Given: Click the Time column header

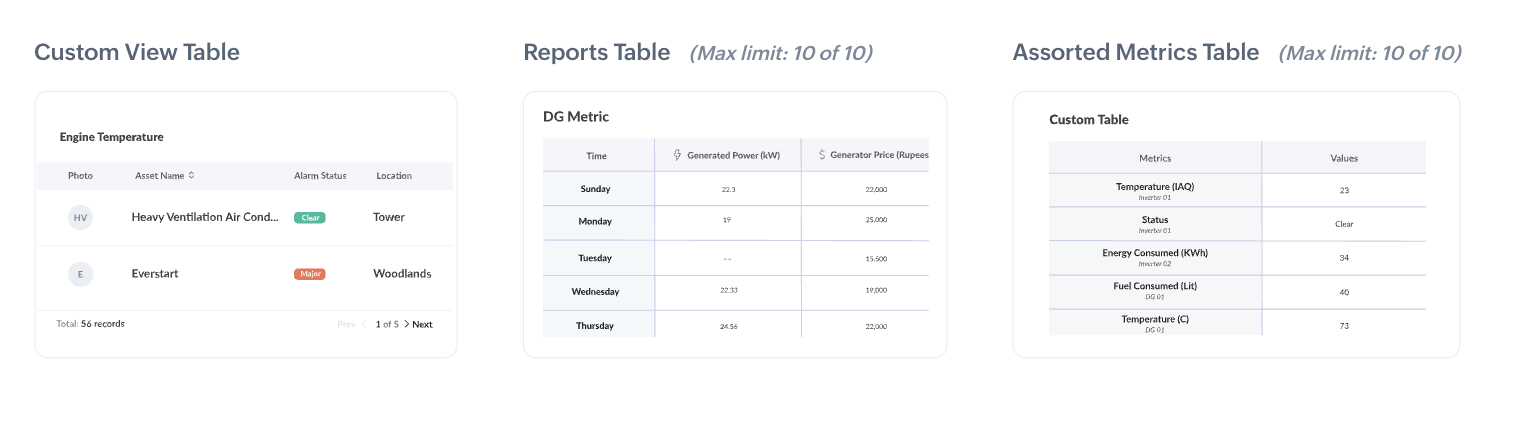Looking at the screenshot, I should 596,156.
